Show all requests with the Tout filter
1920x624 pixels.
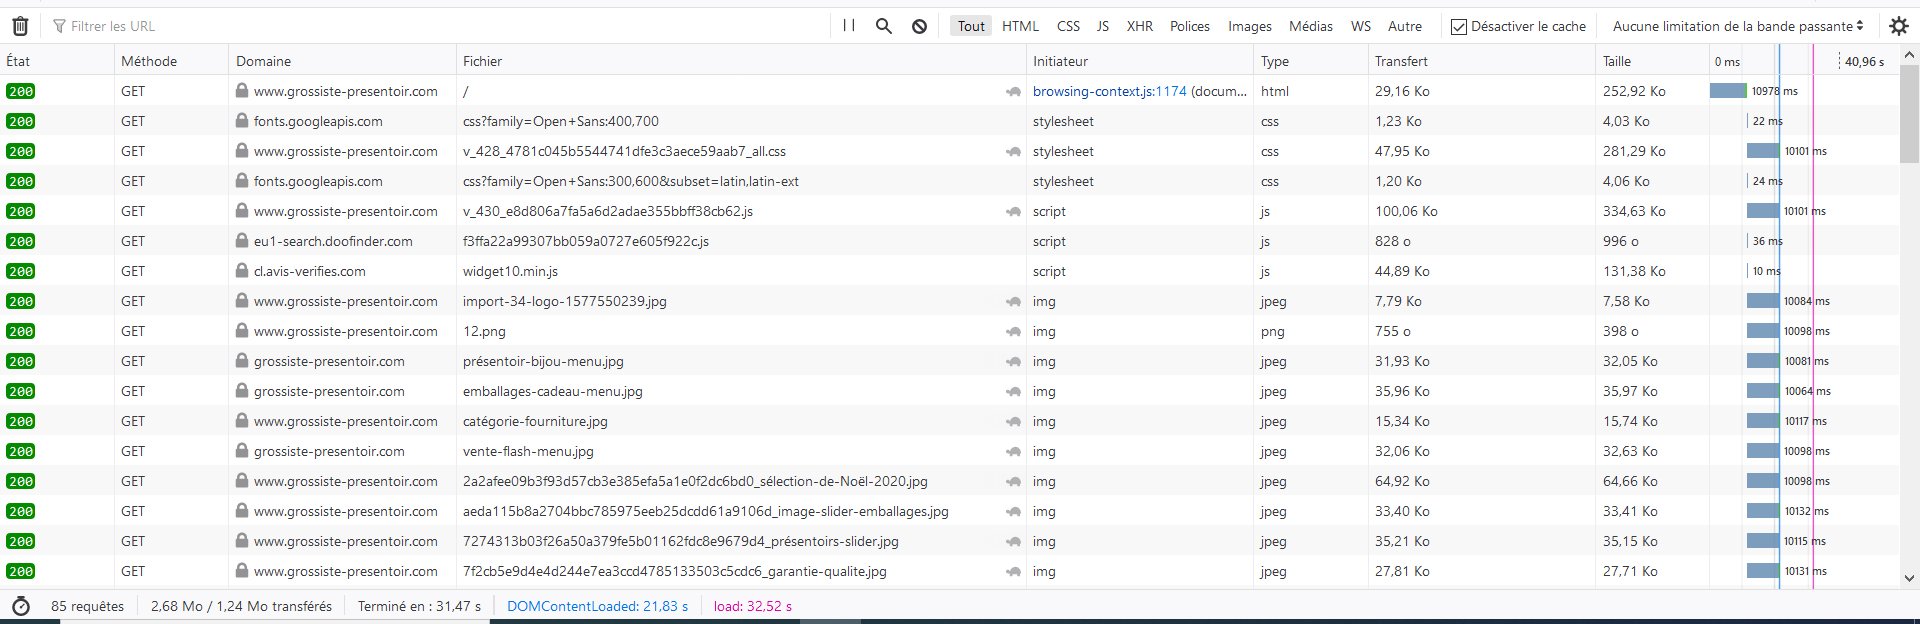[971, 26]
